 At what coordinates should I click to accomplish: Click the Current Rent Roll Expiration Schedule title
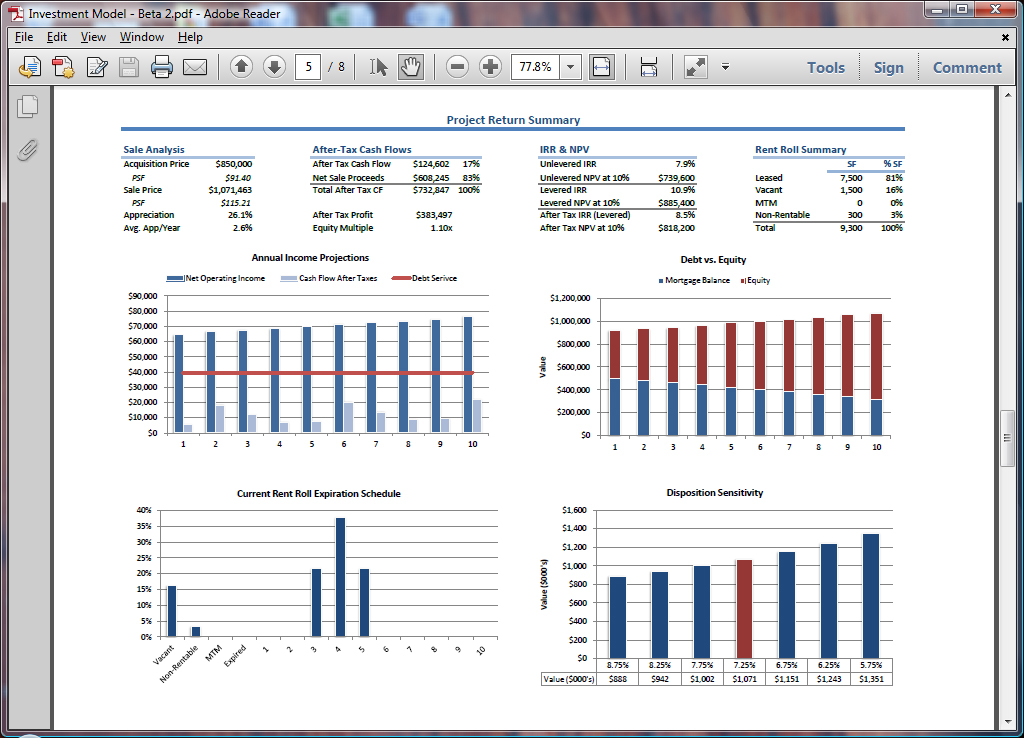point(319,494)
